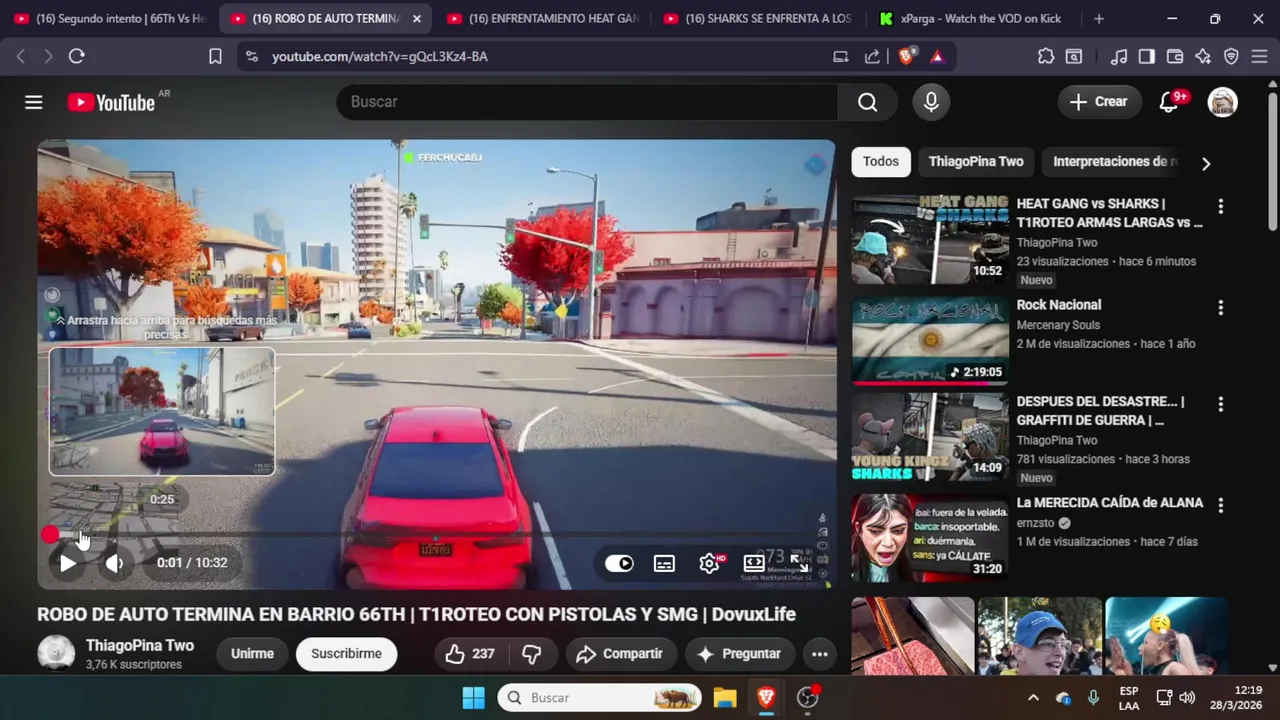Select the ThiagoPina Two filter chip
Viewport: 1280px width, 720px height.
click(976, 161)
